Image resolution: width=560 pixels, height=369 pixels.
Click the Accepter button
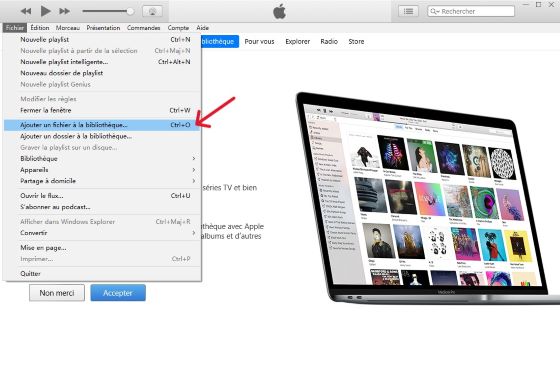tap(118, 293)
